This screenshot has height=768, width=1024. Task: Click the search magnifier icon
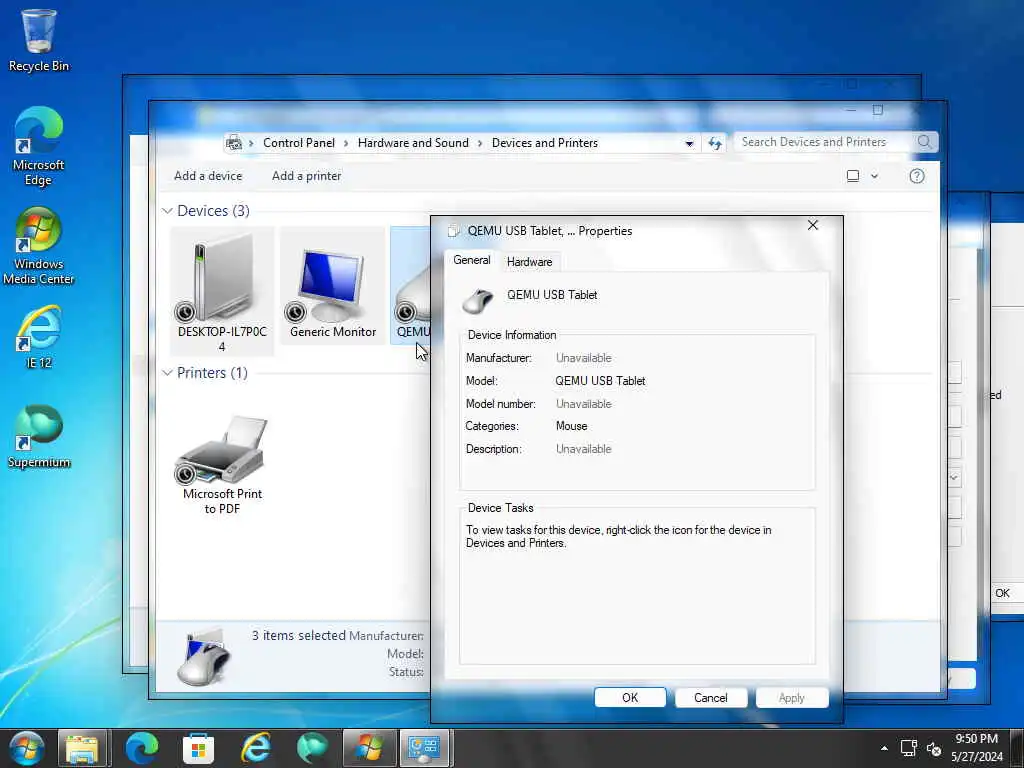coord(924,142)
